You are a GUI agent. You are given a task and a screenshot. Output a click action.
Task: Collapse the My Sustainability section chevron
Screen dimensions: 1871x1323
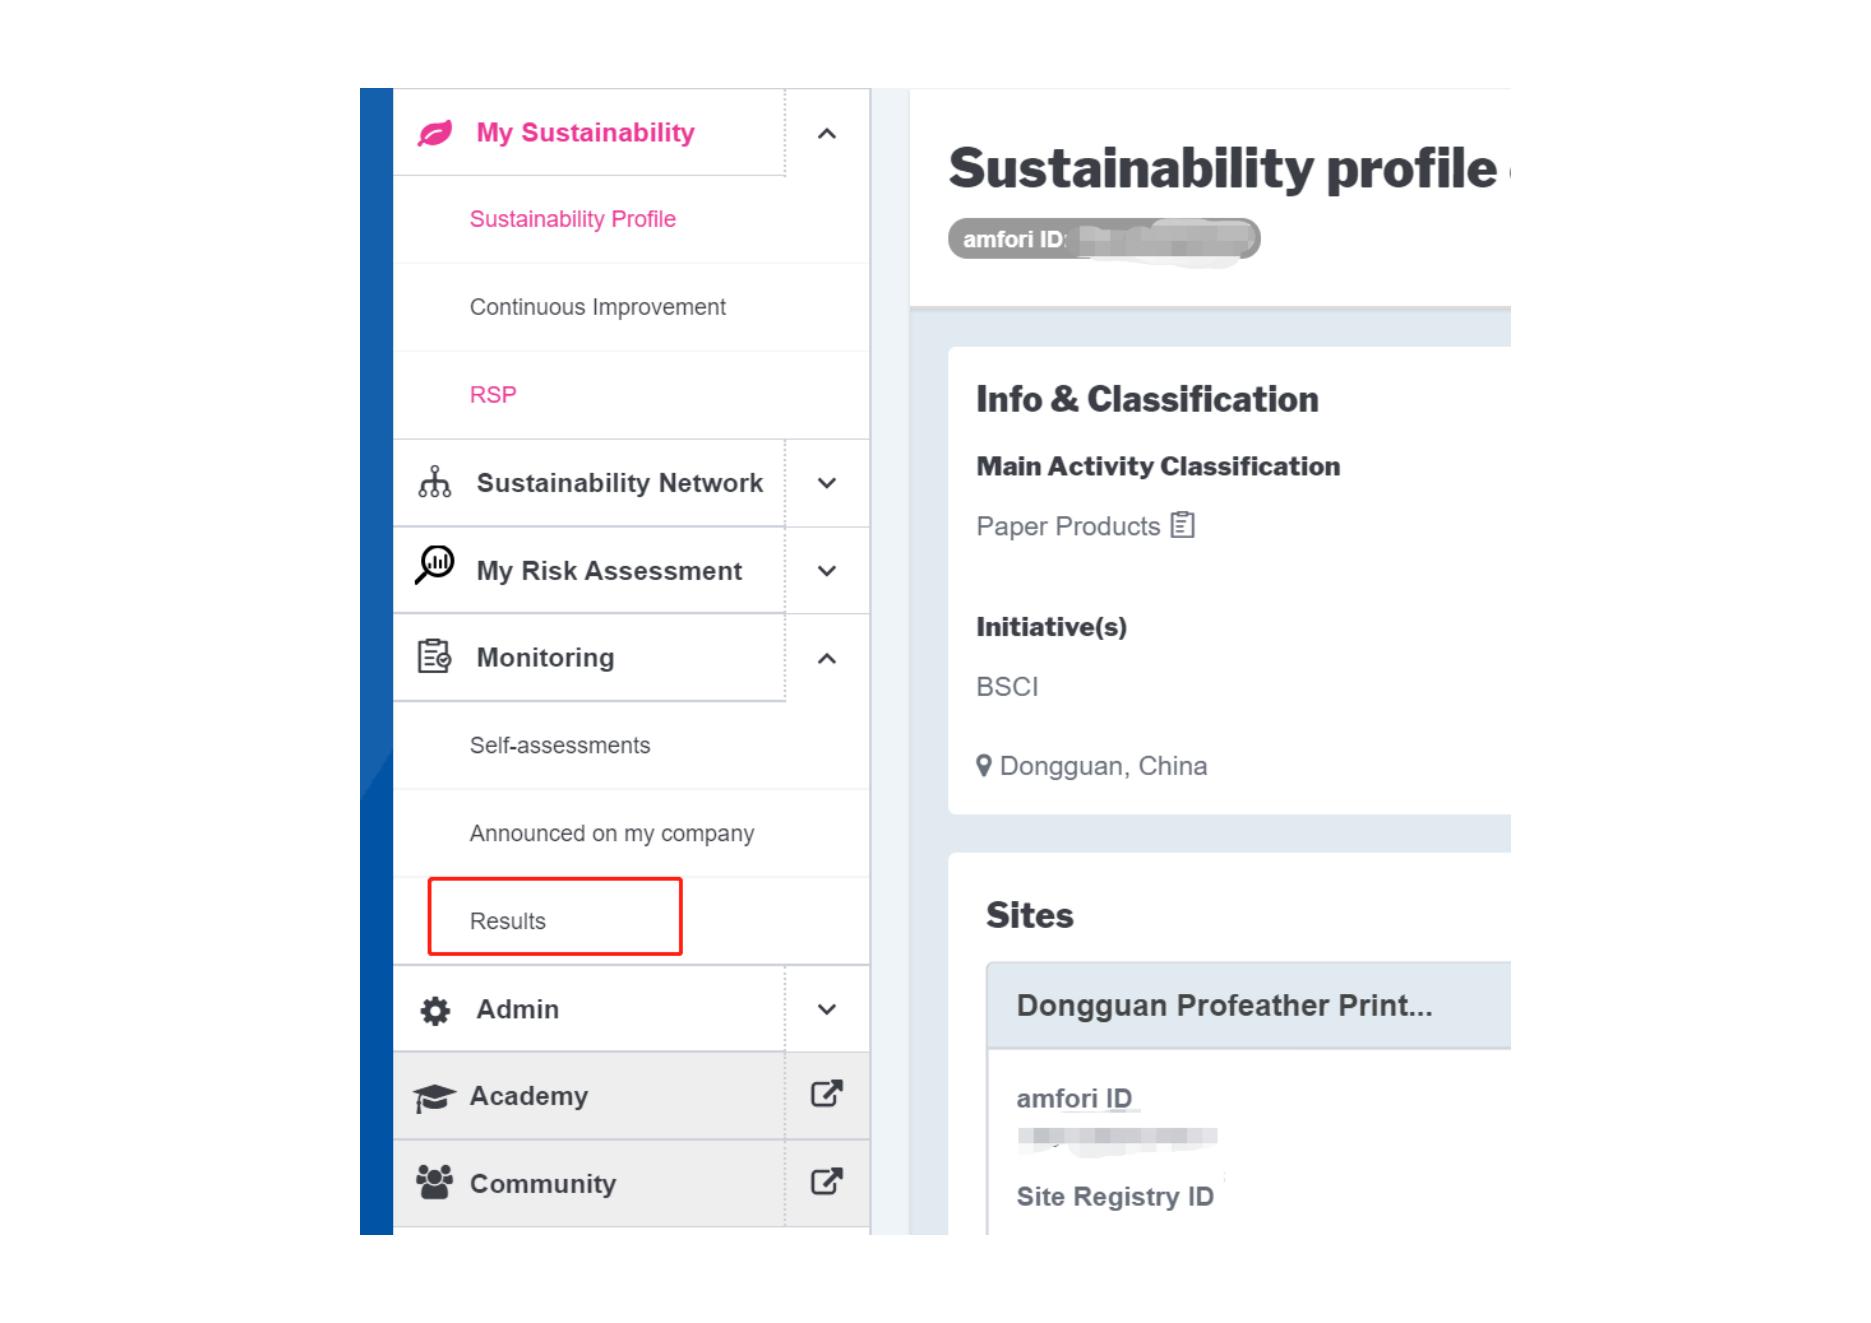pyautogui.click(x=827, y=134)
